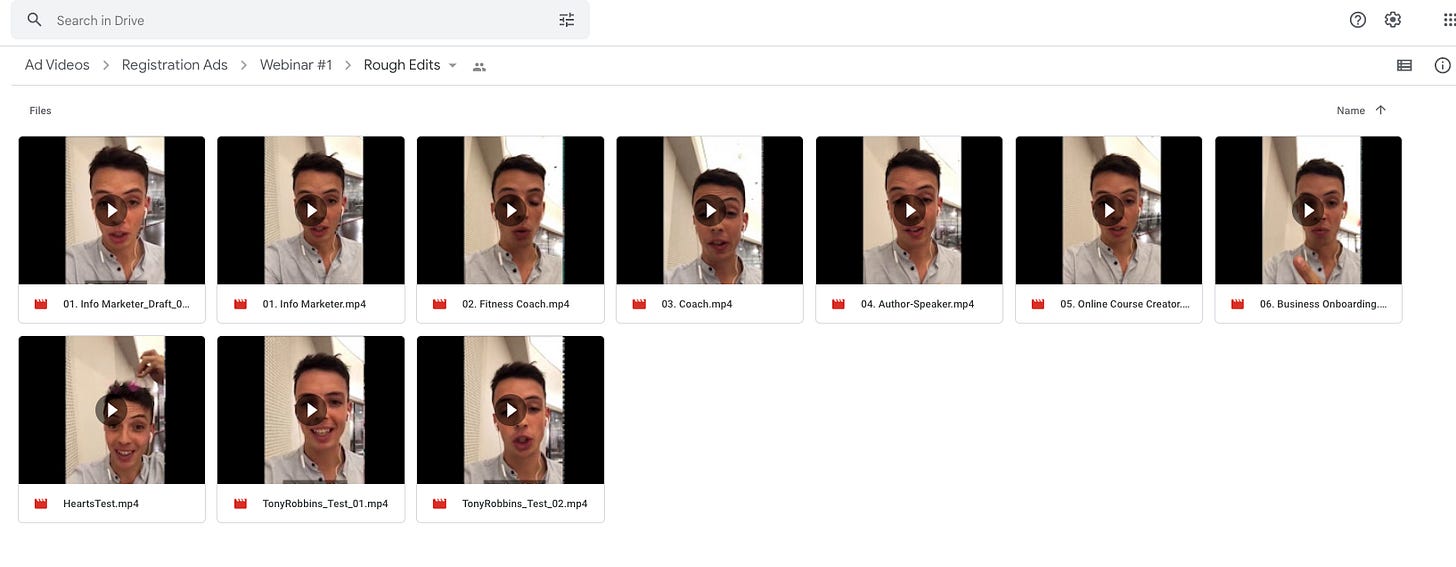Click video icon of 02. Fitness Coach.mp4
The image size is (1456, 567).
[440, 304]
